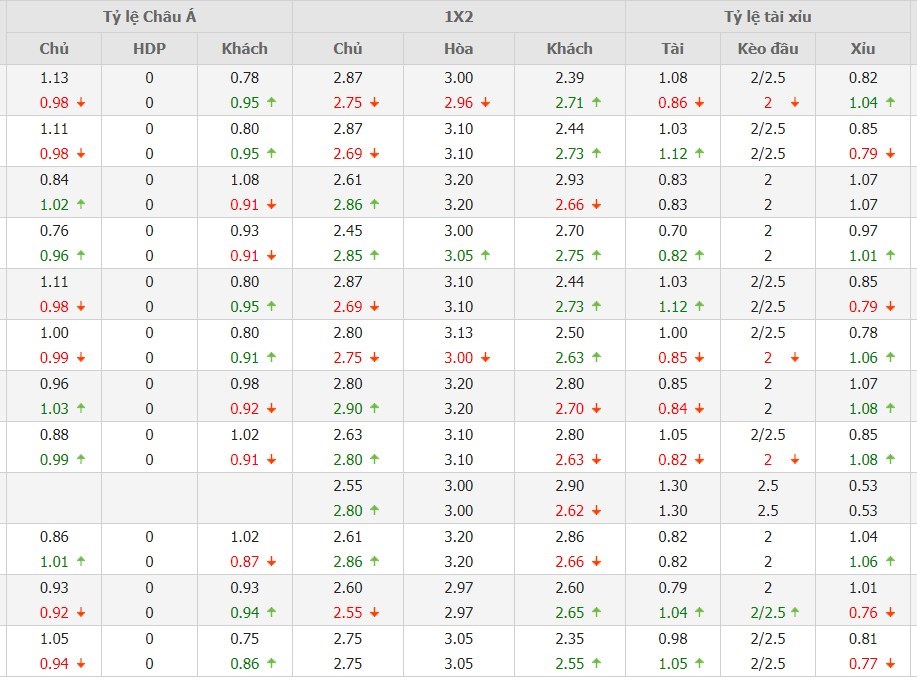The width and height of the screenshot is (917, 683).
Task: Click the green up arrow beside 2.90
Action: [x=375, y=408]
